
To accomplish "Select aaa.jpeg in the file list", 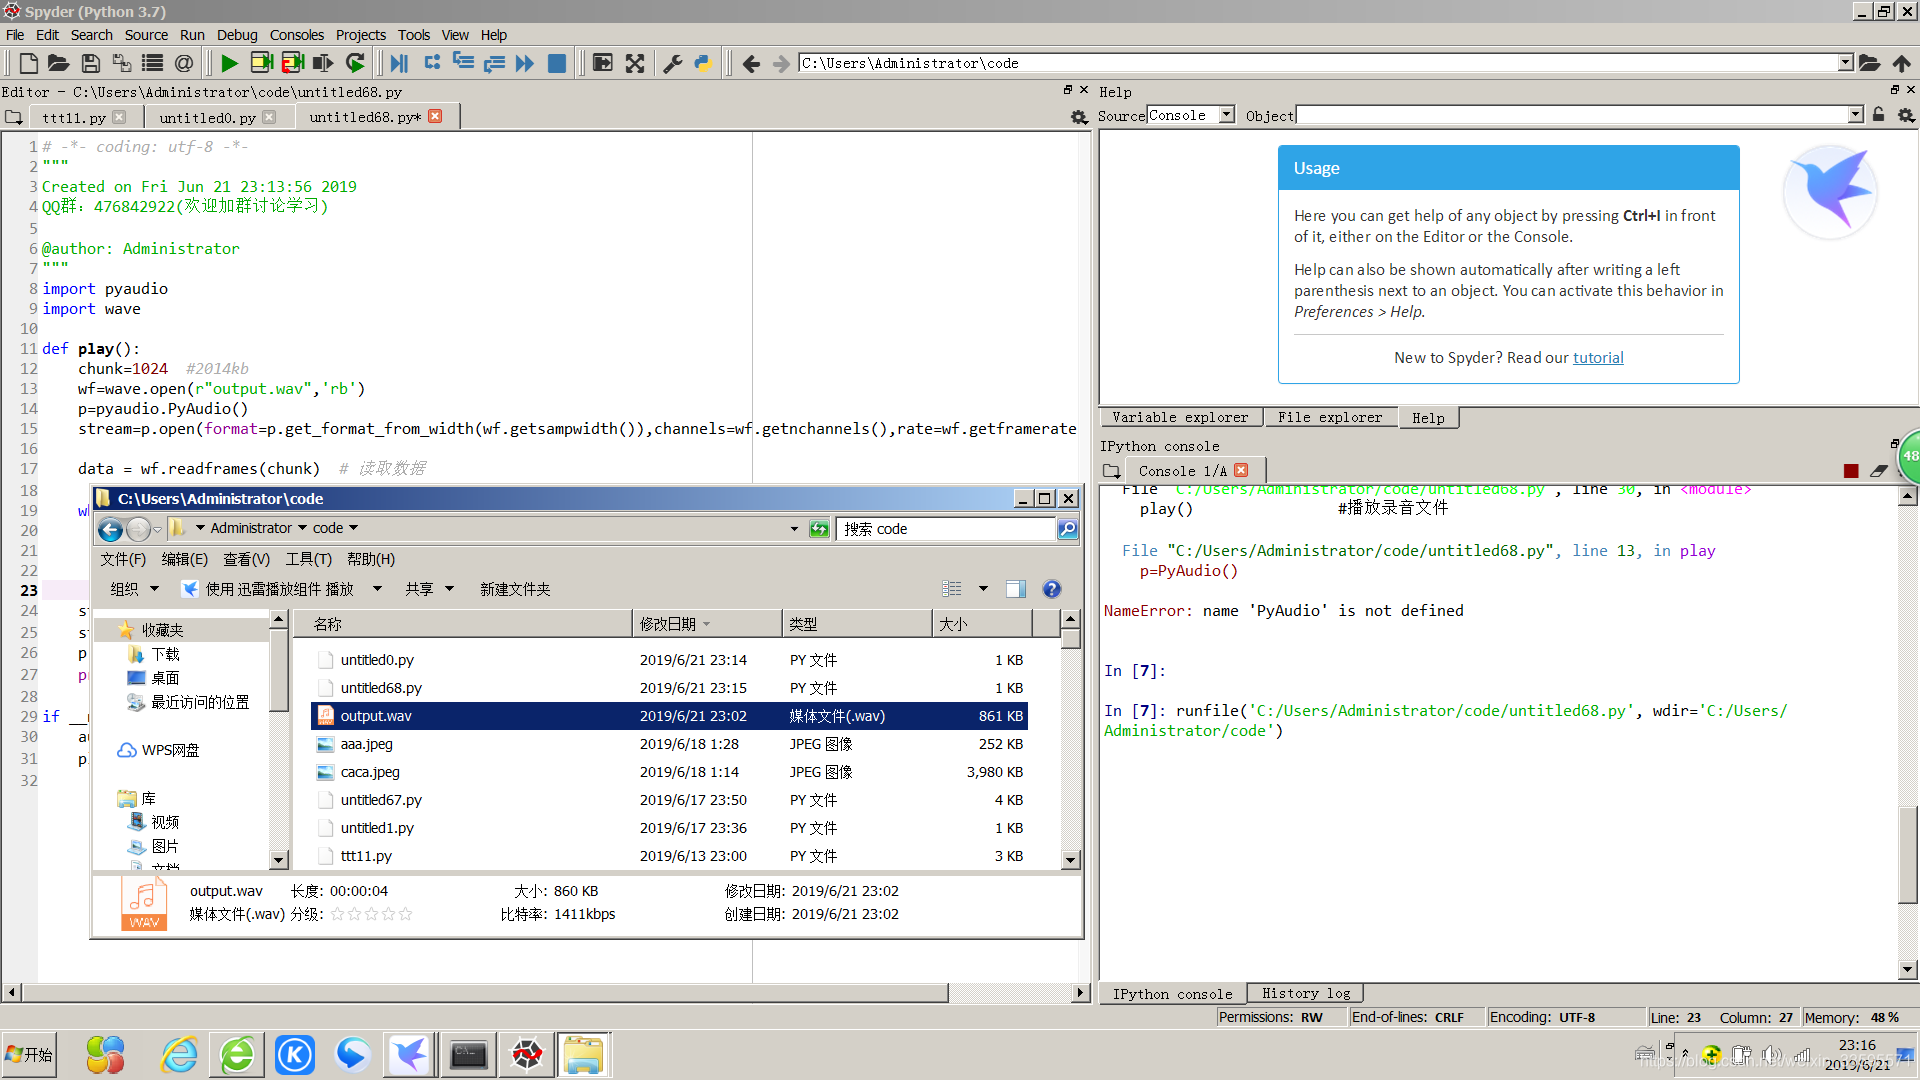I will pyautogui.click(x=670, y=744).
